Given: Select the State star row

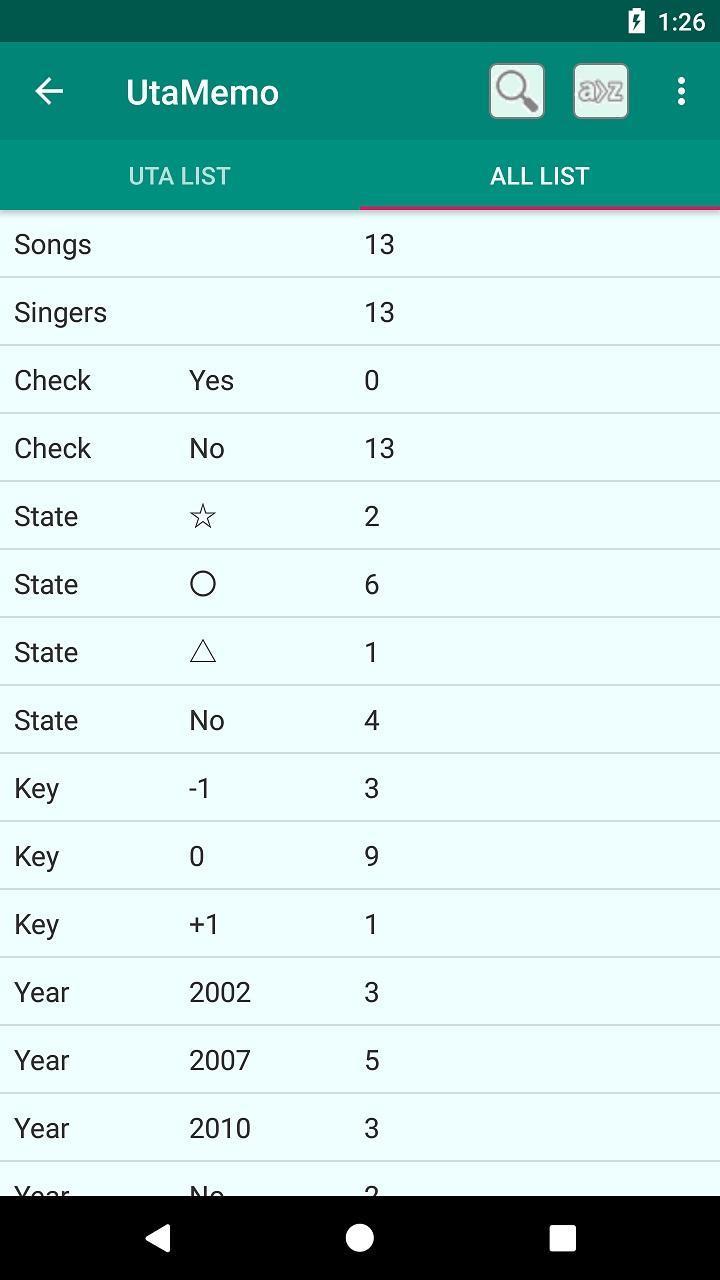Looking at the screenshot, I should pos(360,516).
